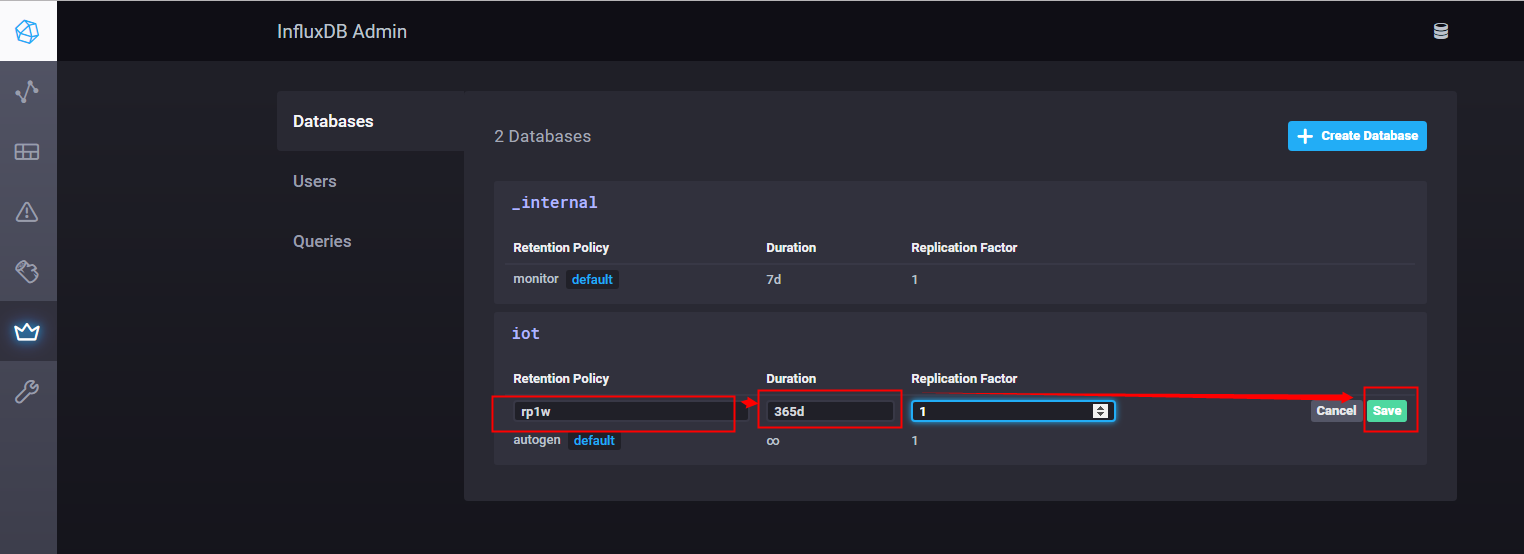Click the Replication Factor header under iot

pos(964,378)
